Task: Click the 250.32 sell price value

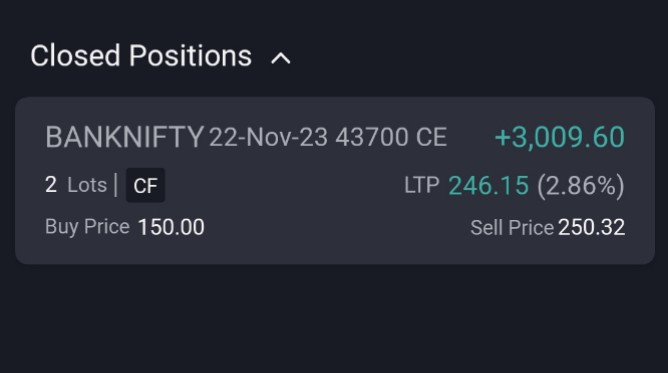Action: coord(592,227)
